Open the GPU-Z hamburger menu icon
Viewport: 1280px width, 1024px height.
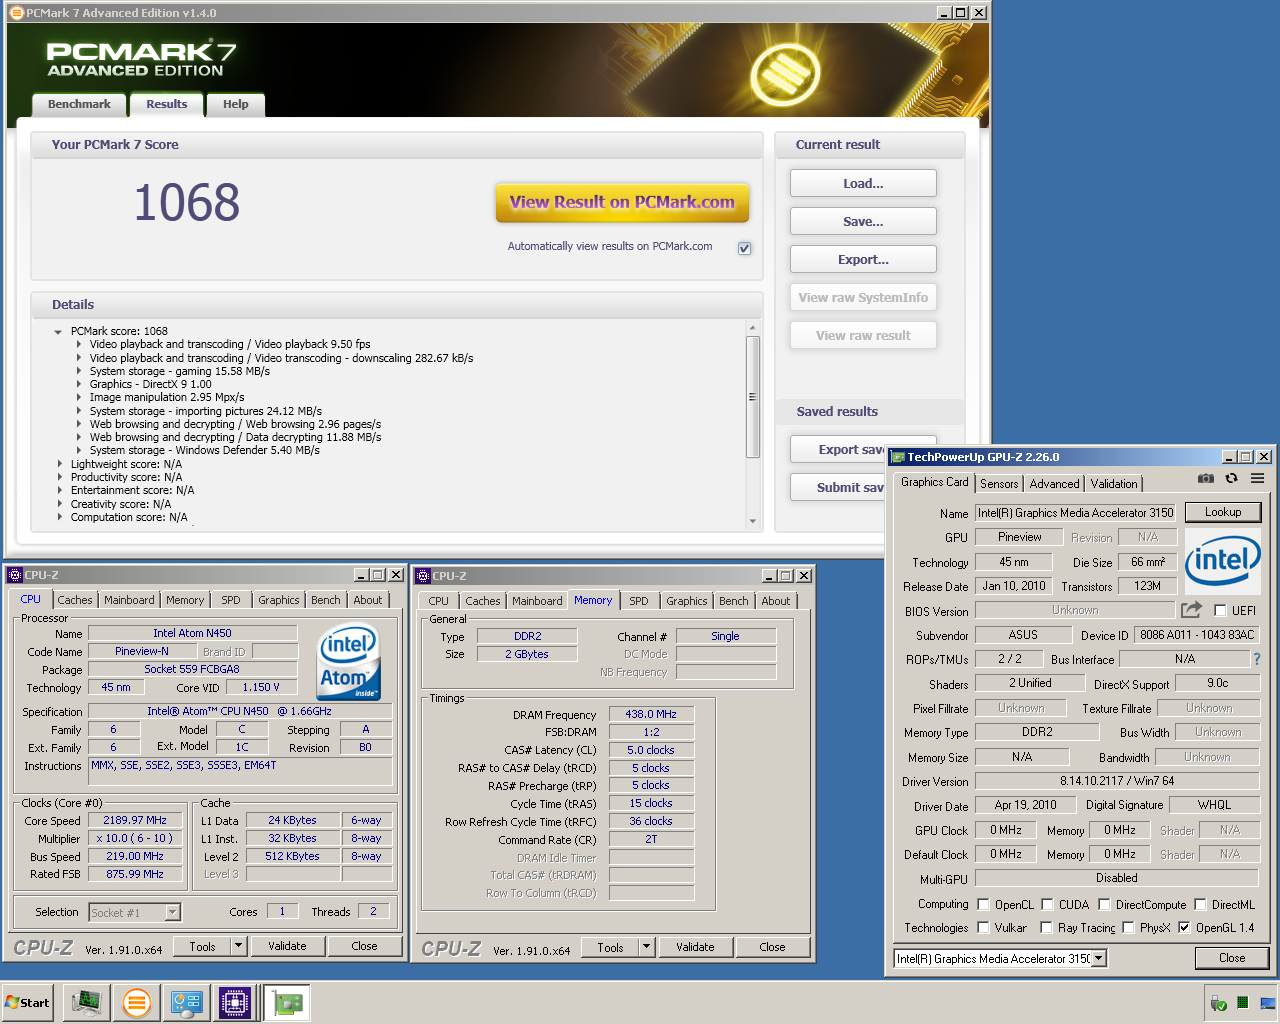1257,479
